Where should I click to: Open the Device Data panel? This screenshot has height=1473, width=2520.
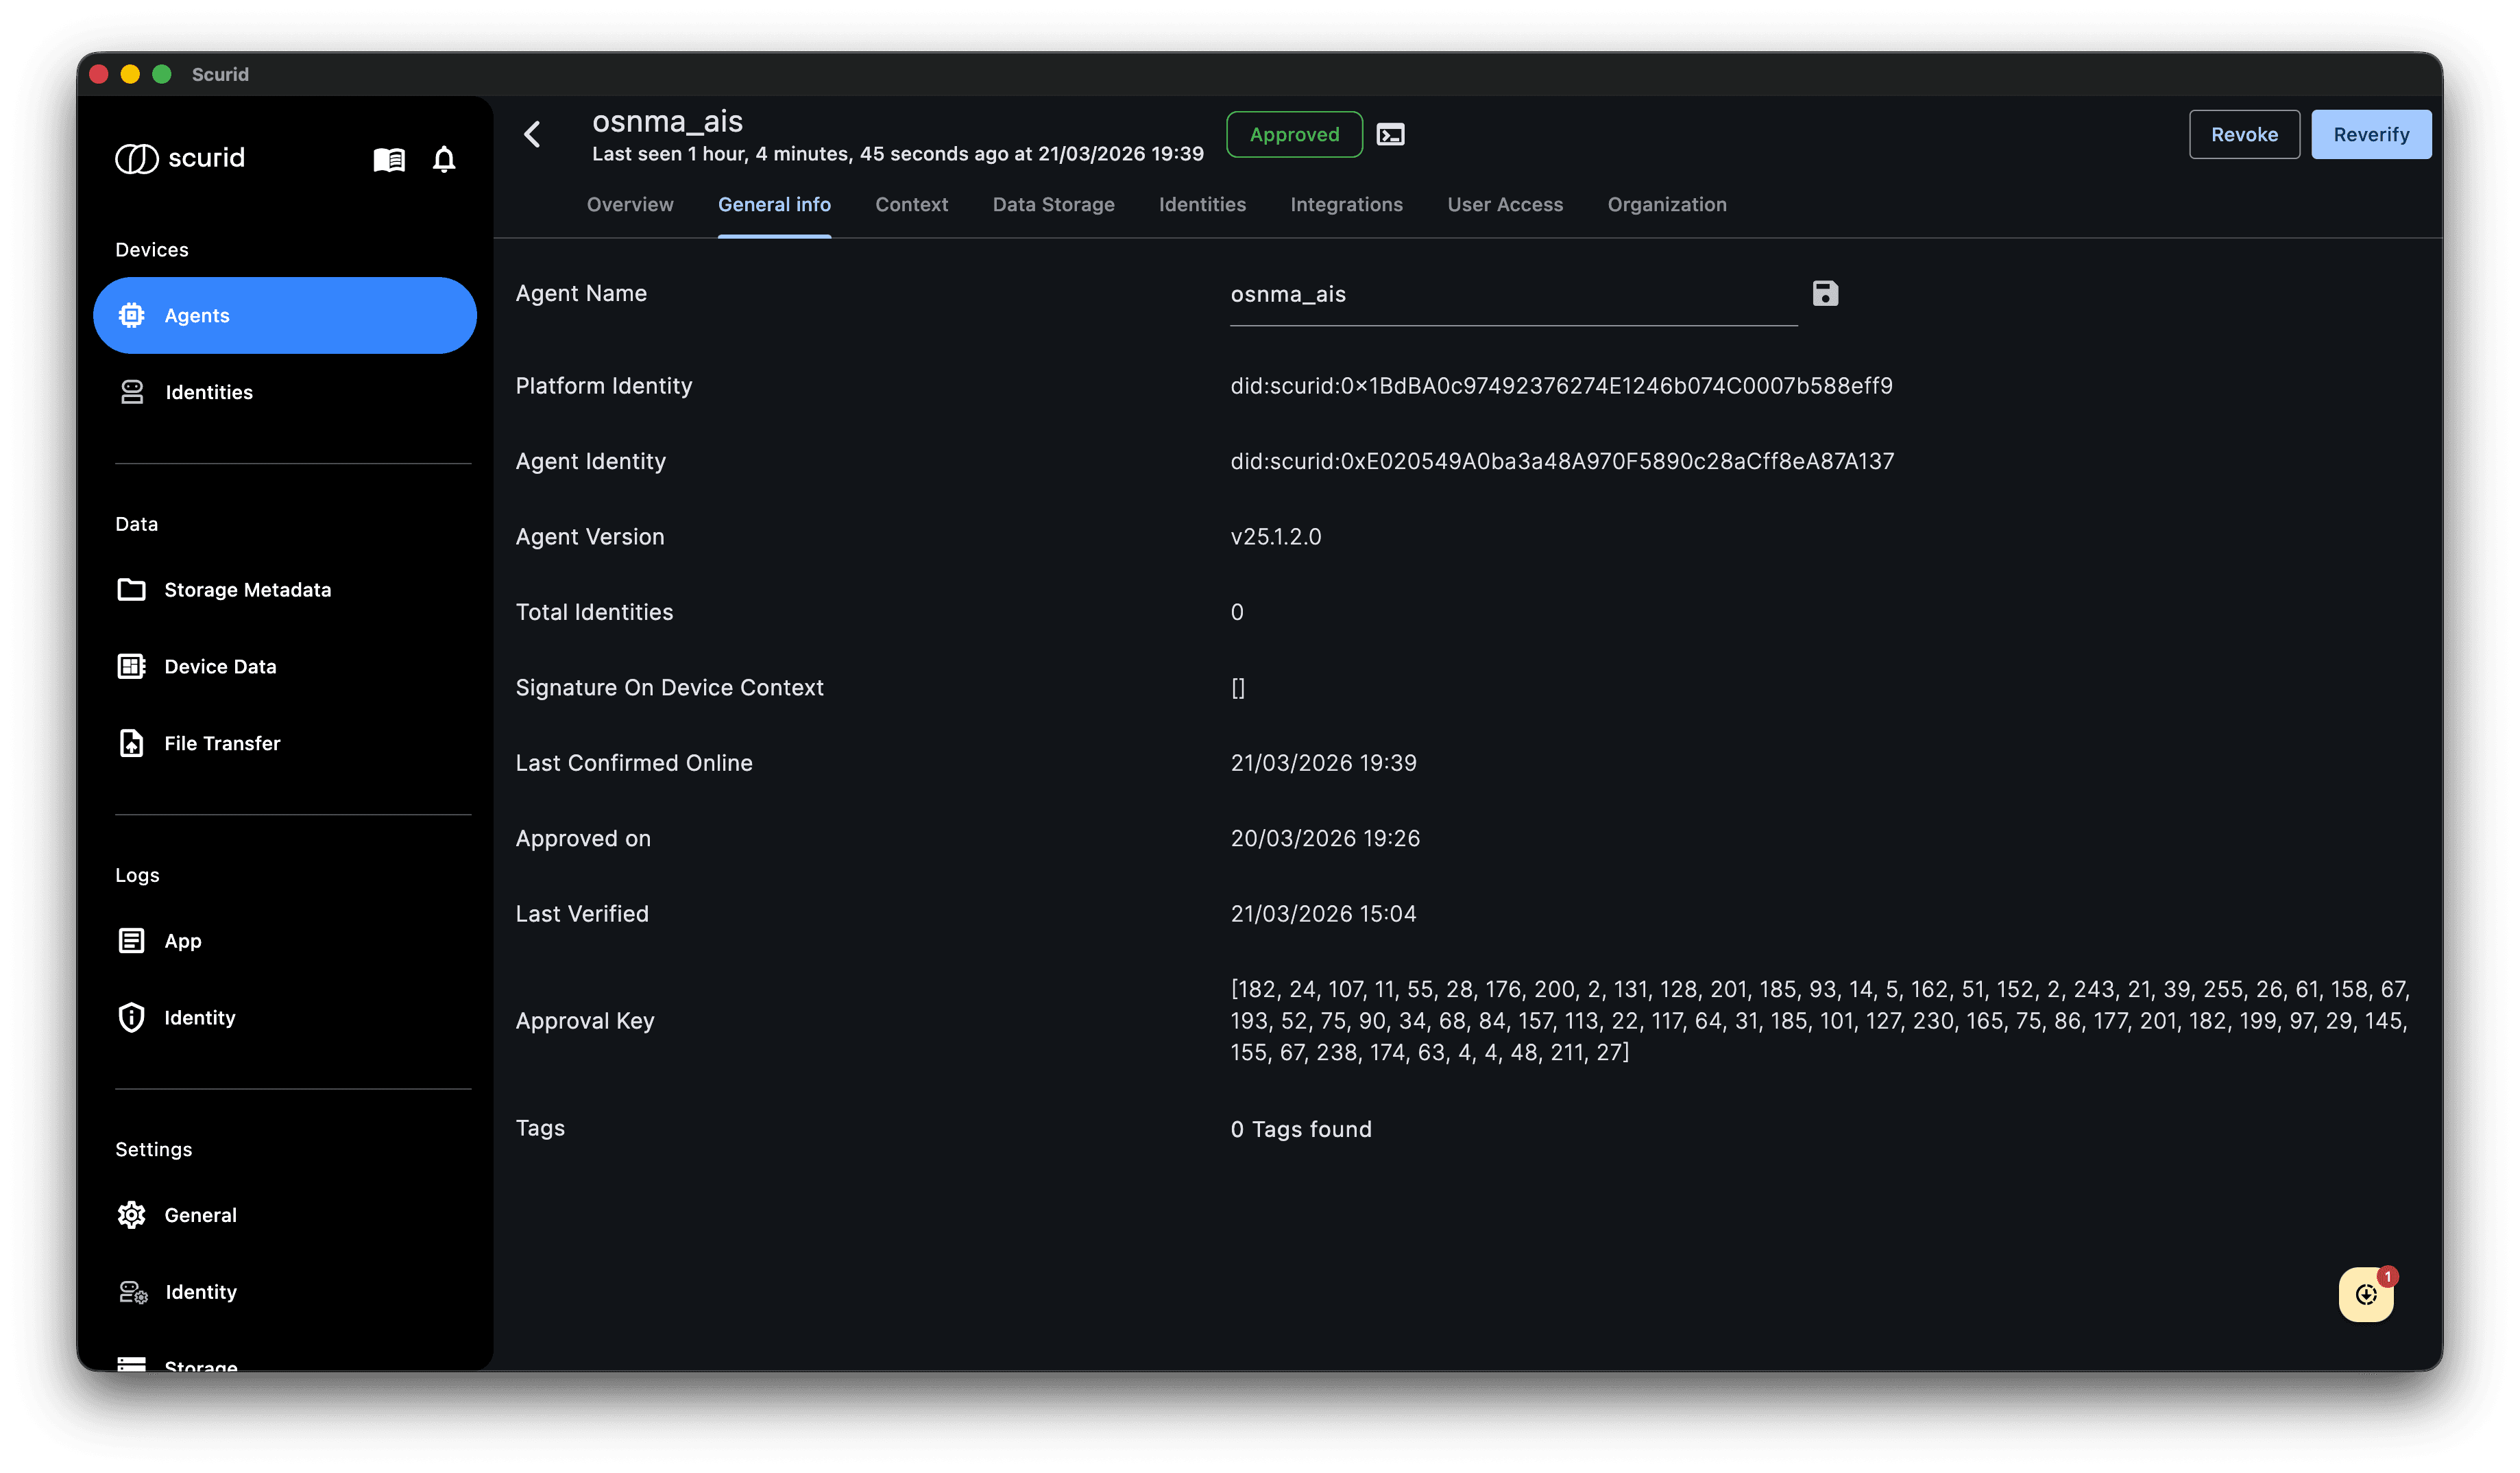tap(220, 666)
